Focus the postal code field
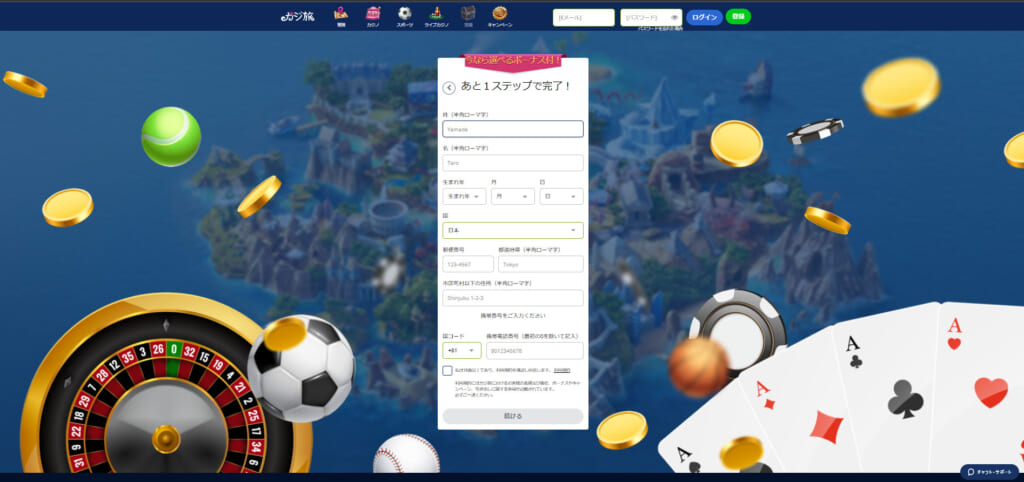The height and width of the screenshot is (482, 1024). [468, 264]
